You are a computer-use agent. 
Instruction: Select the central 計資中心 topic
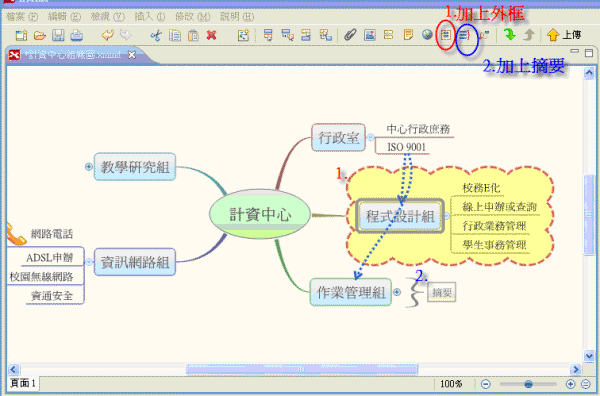click(x=260, y=214)
